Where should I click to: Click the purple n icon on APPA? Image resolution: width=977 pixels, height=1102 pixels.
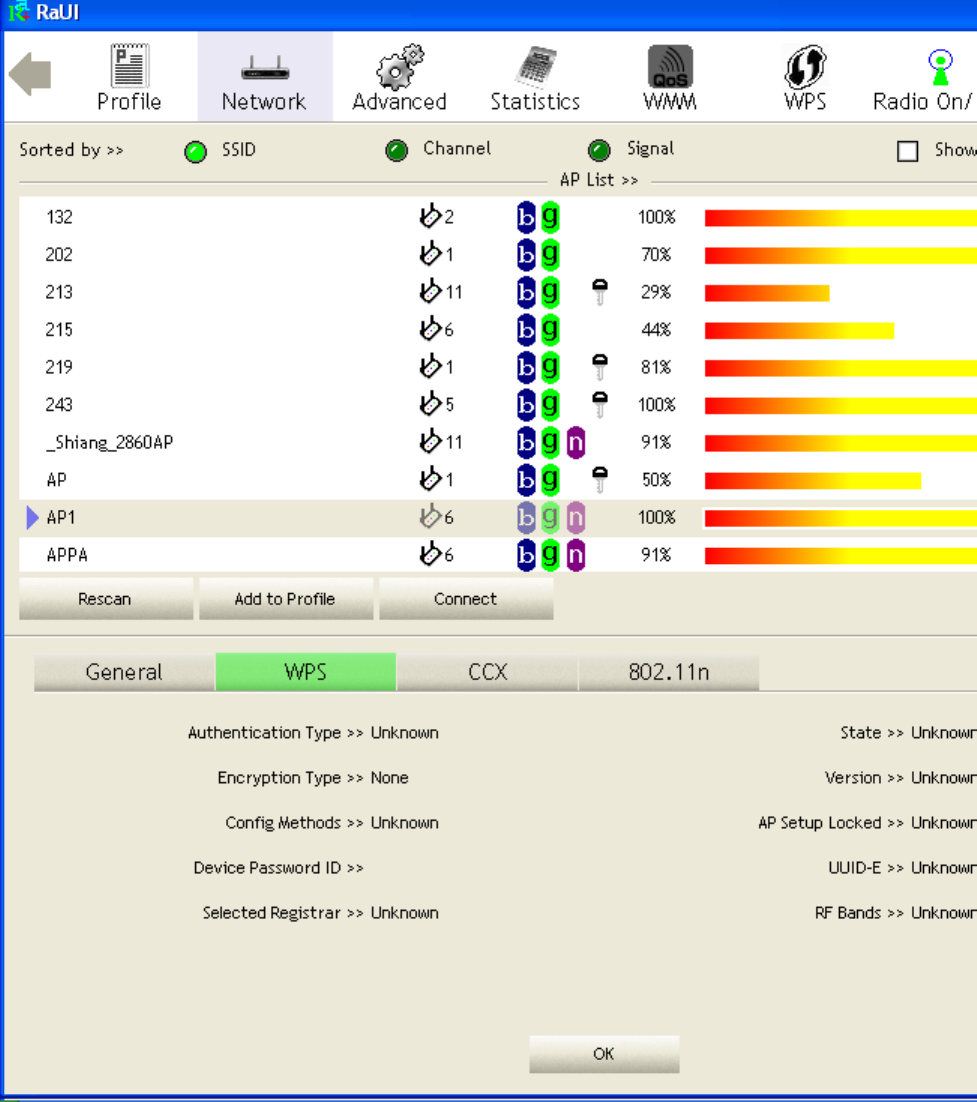(x=576, y=555)
